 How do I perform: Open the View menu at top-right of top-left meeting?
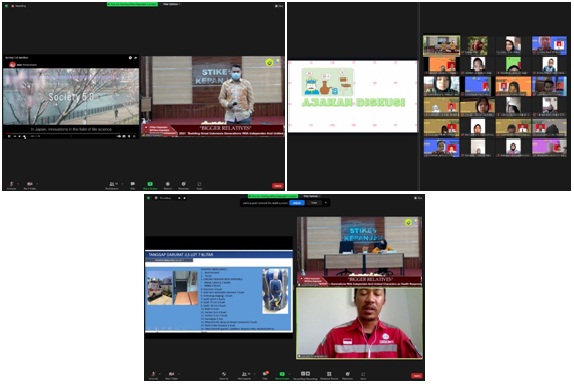click(279, 6)
